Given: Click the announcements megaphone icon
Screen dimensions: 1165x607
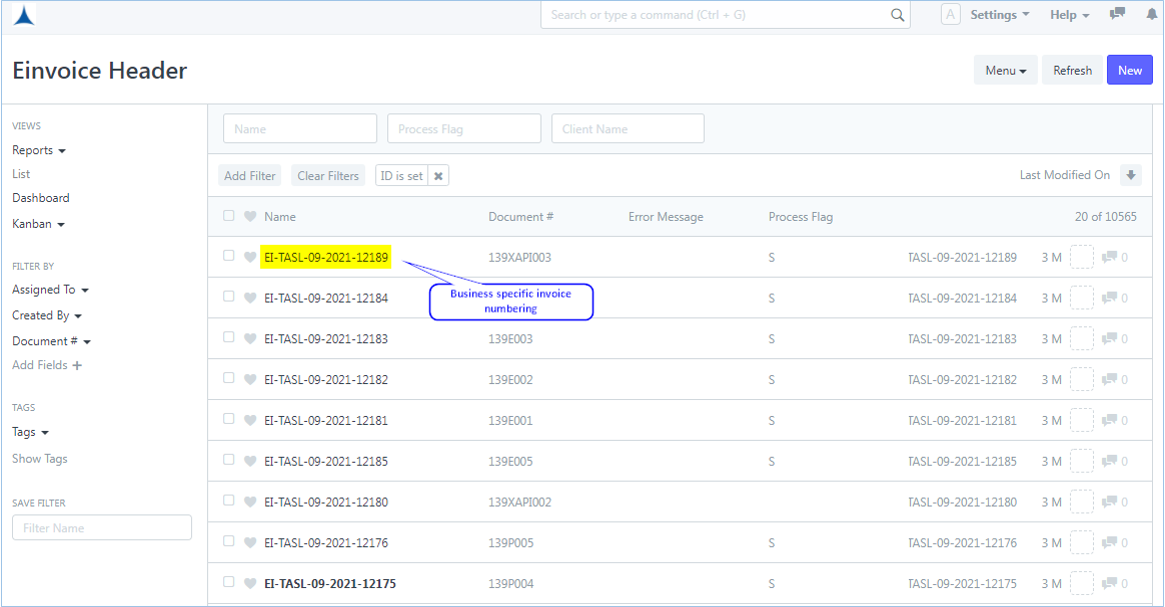Looking at the screenshot, I should coord(1117,14).
